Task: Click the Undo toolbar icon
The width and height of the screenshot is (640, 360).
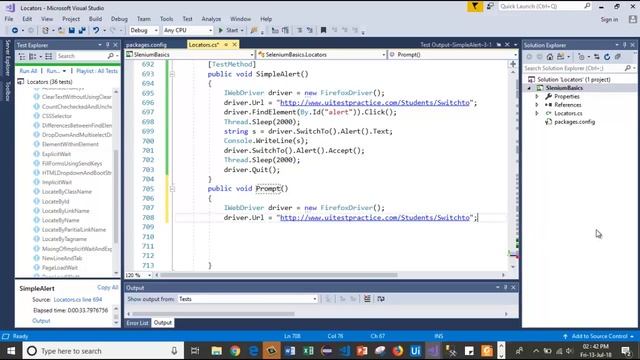Action: (x=96, y=30)
